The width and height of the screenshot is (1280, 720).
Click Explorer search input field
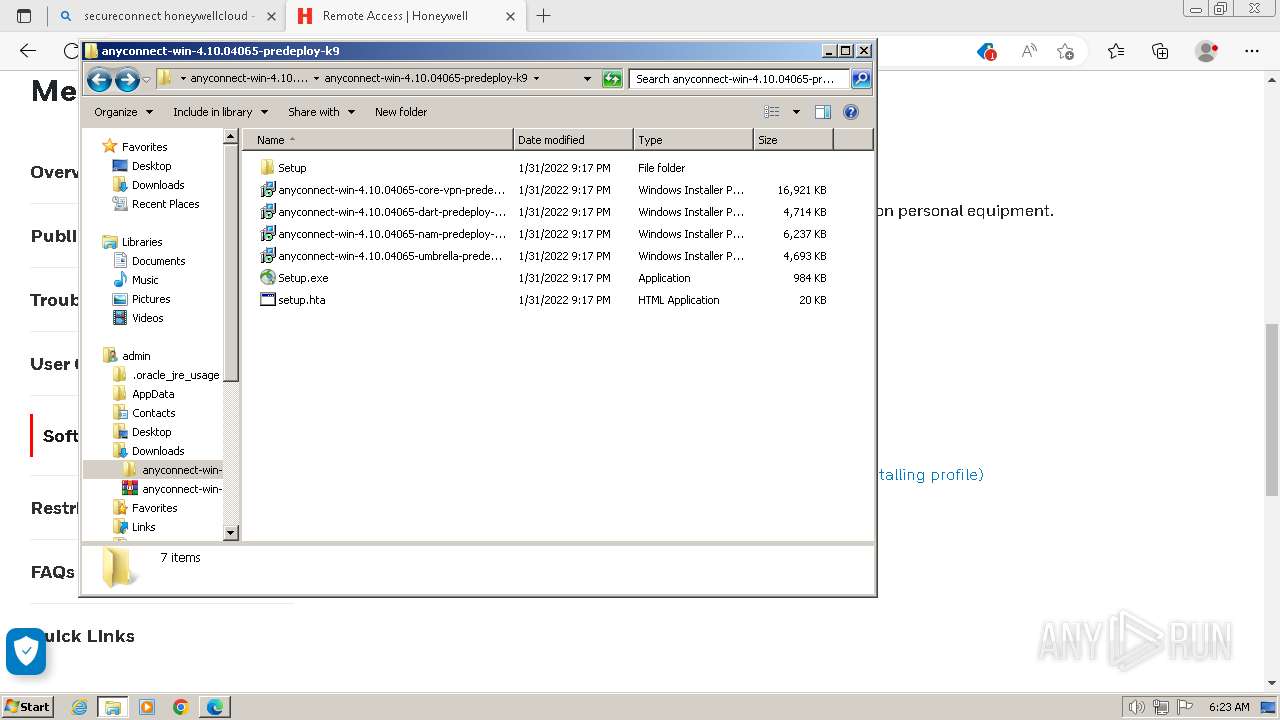tap(739, 79)
